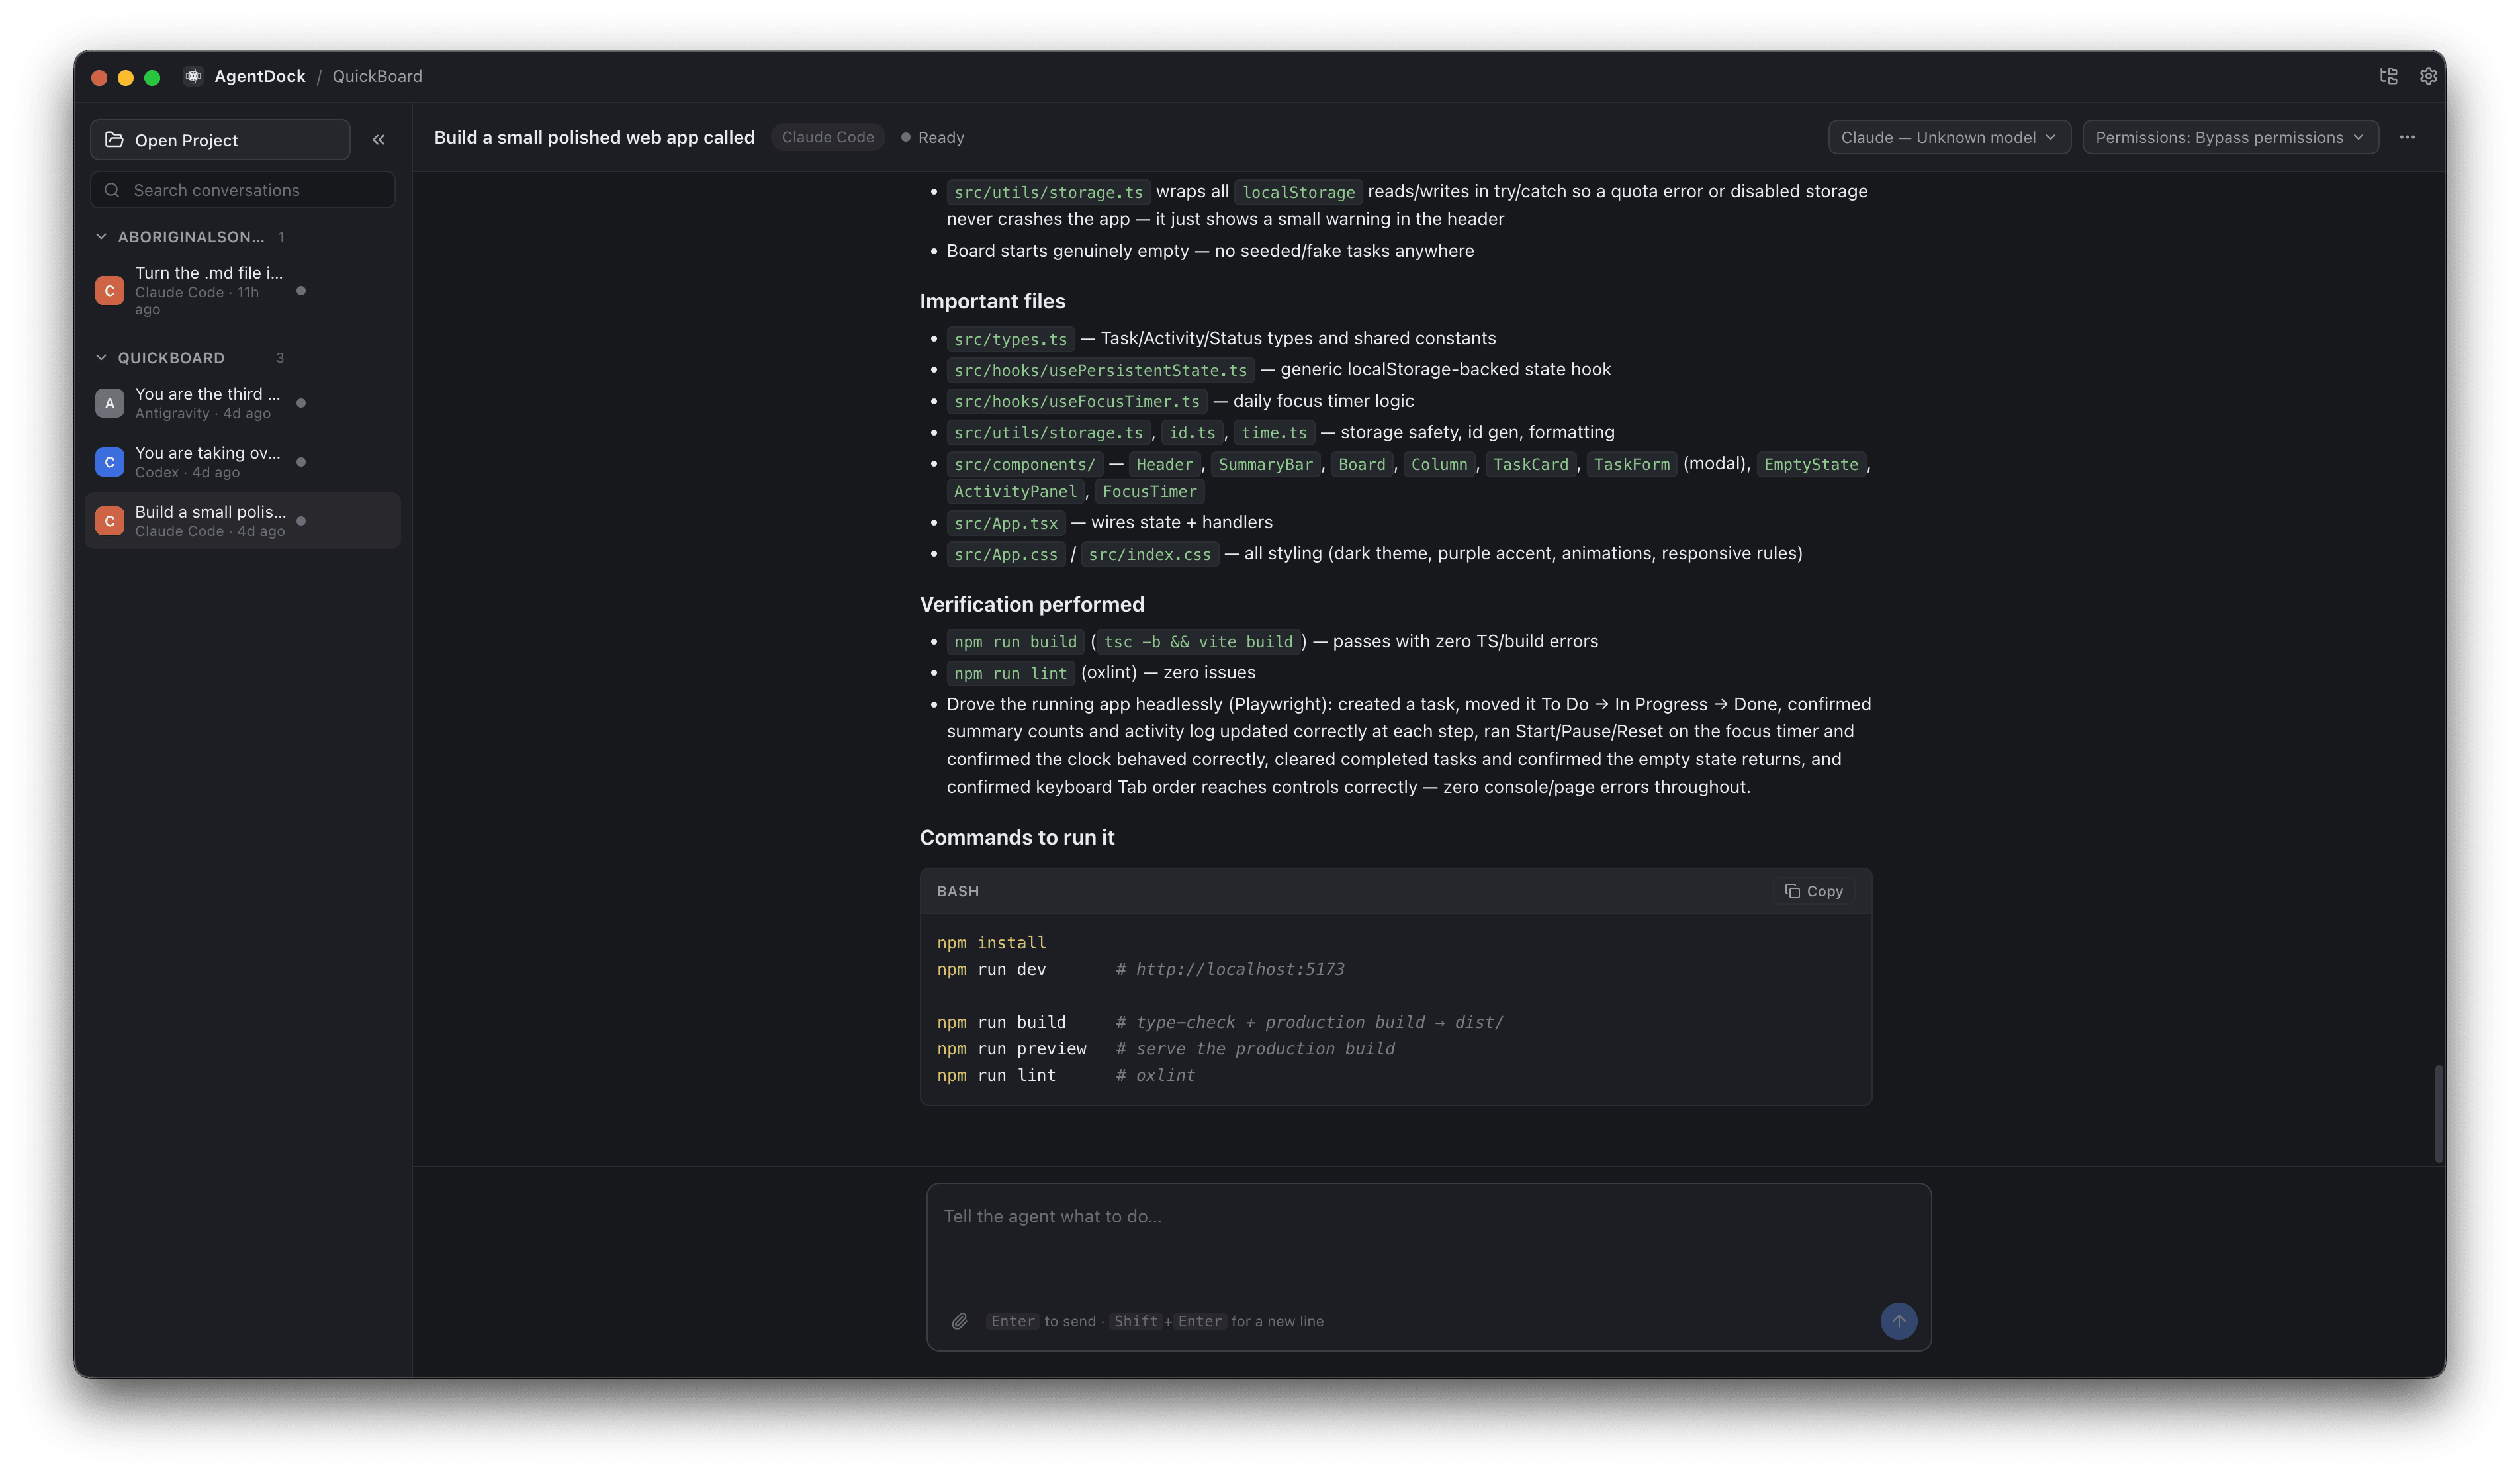Select 'Build a small polis...' conversation
2520x1476 pixels.
click(x=243, y=521)
